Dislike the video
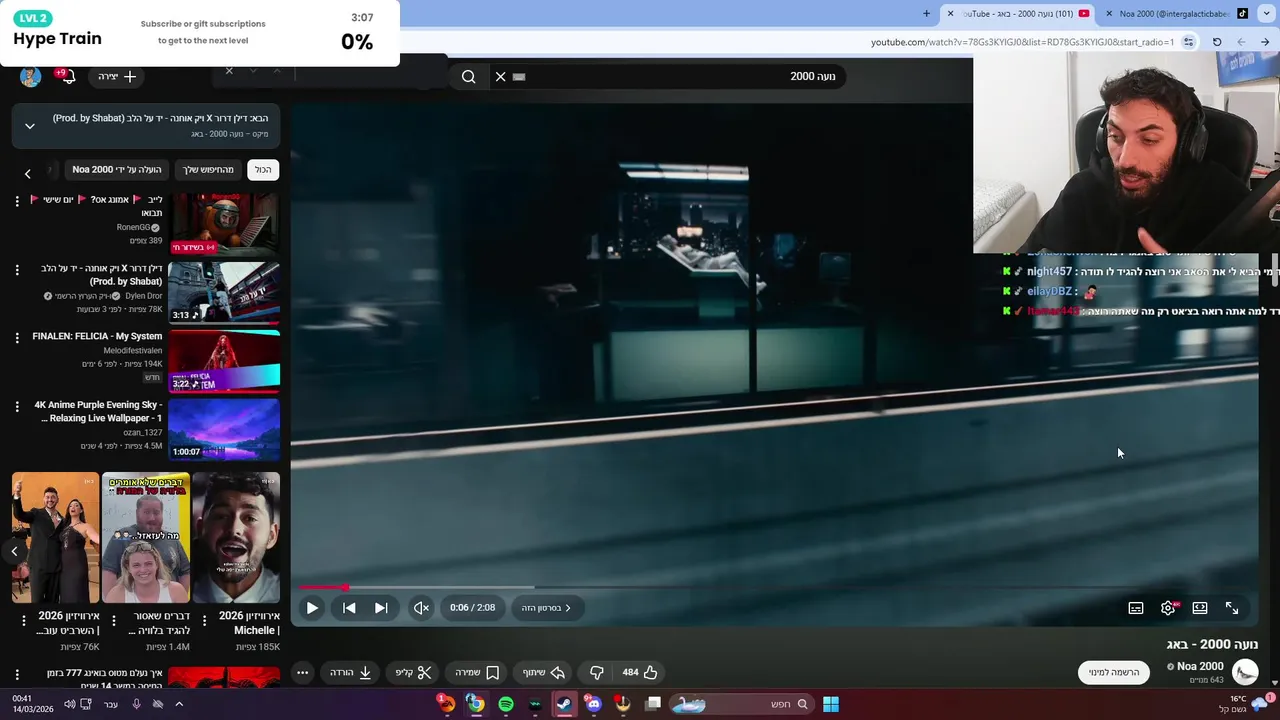This screenshot has height=720, width=1280. [x=597, y=673]
